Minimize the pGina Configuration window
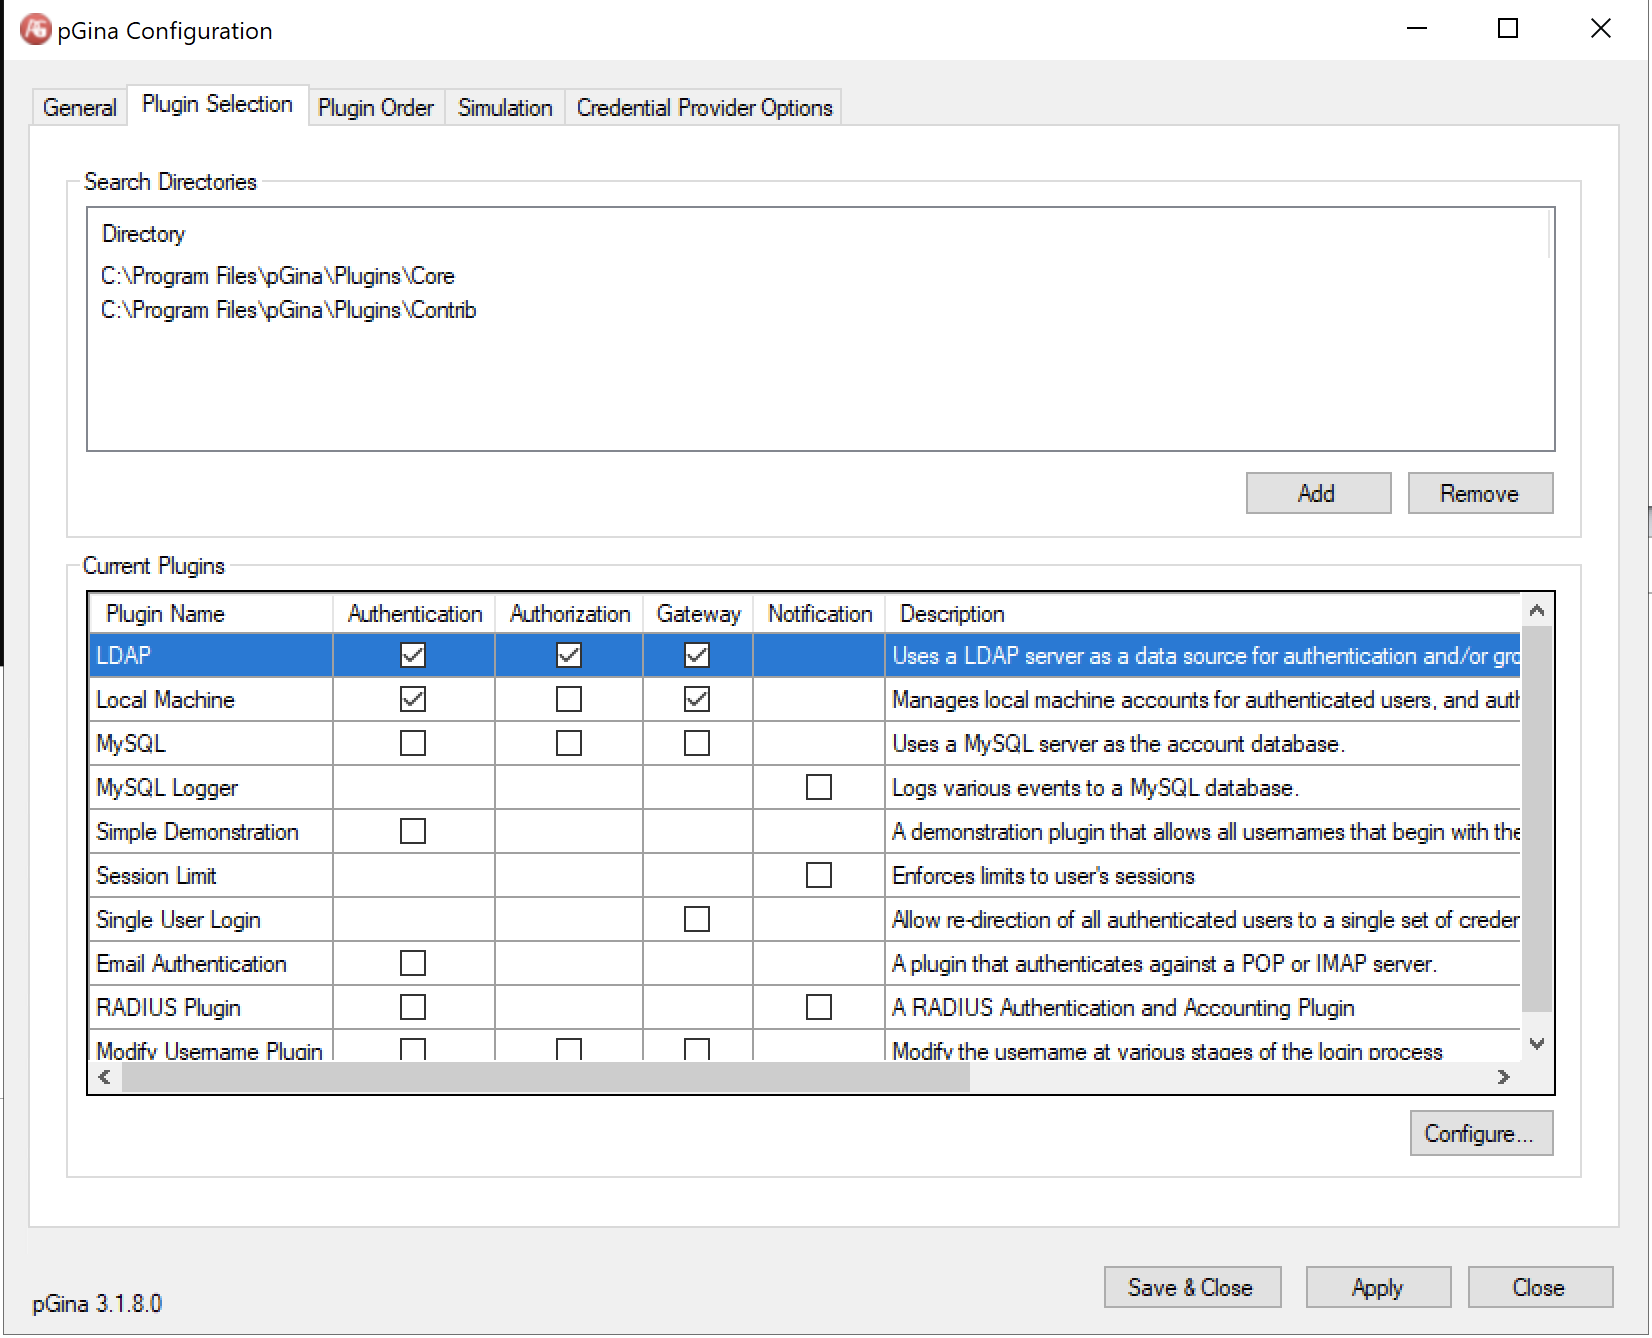 (1416, 29)
